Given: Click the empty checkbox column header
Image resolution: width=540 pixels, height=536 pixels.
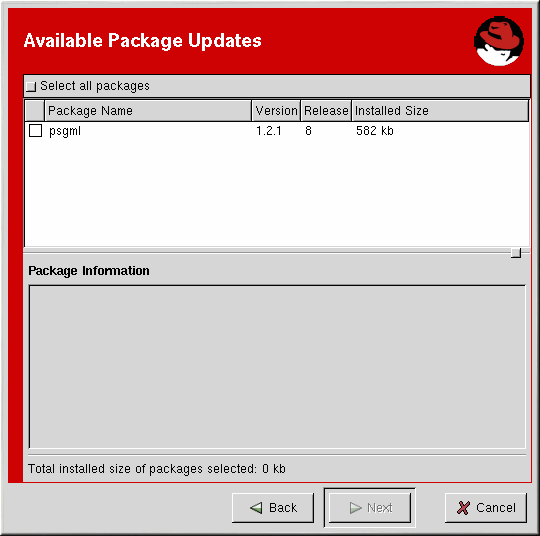Looking at the screenshot, I should click(x=35, y=111).
